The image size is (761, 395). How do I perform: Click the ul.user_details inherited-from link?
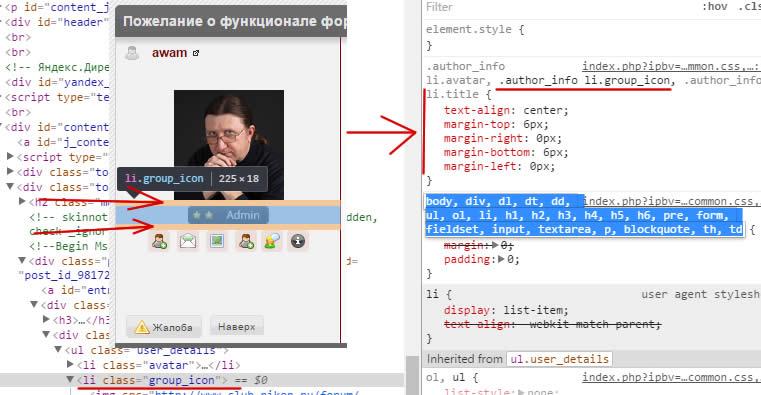pyautogui.click(x=559, y=359)
